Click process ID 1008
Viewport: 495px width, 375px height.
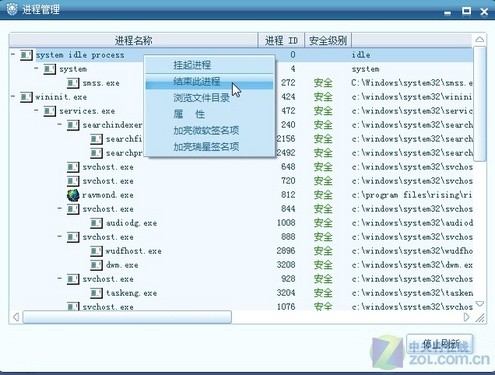coord(286,223)
